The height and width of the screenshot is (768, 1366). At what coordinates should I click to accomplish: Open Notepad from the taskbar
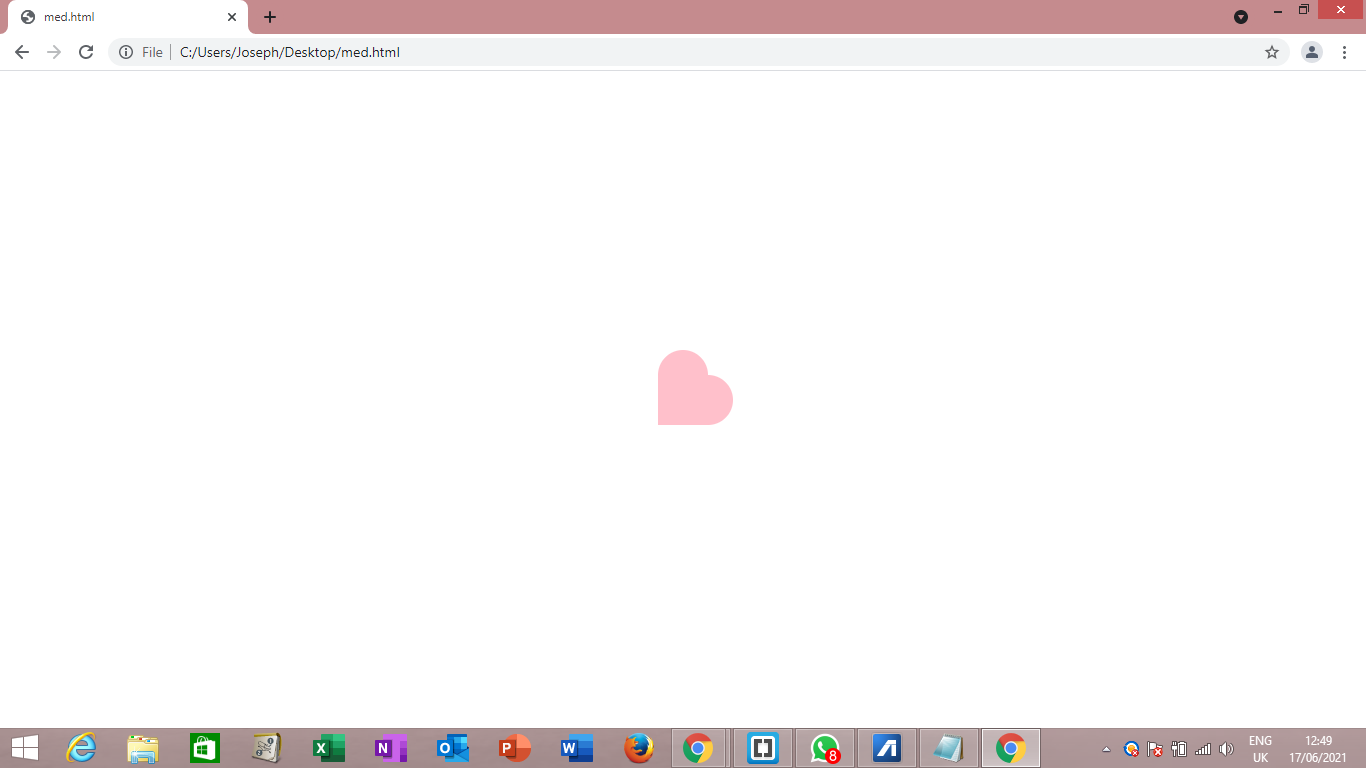point(948,747)
